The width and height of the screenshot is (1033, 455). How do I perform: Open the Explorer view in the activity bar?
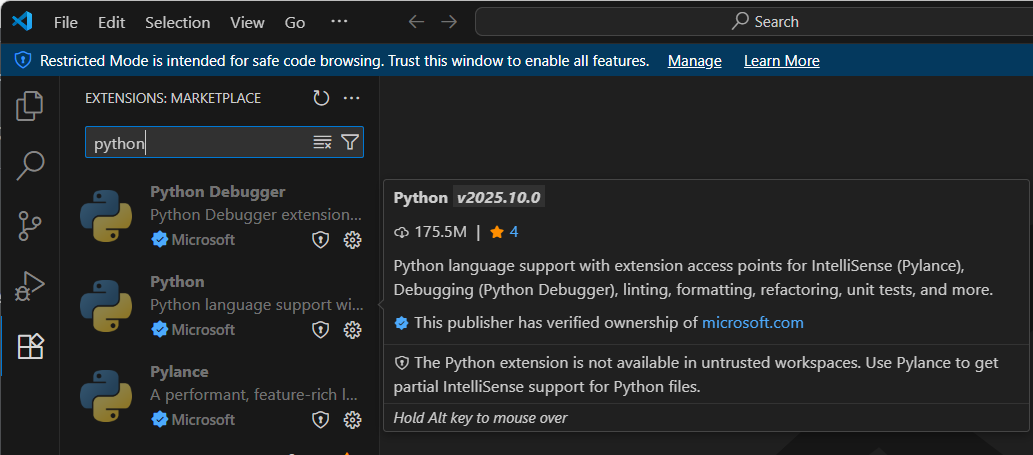(x=30, y=107)
